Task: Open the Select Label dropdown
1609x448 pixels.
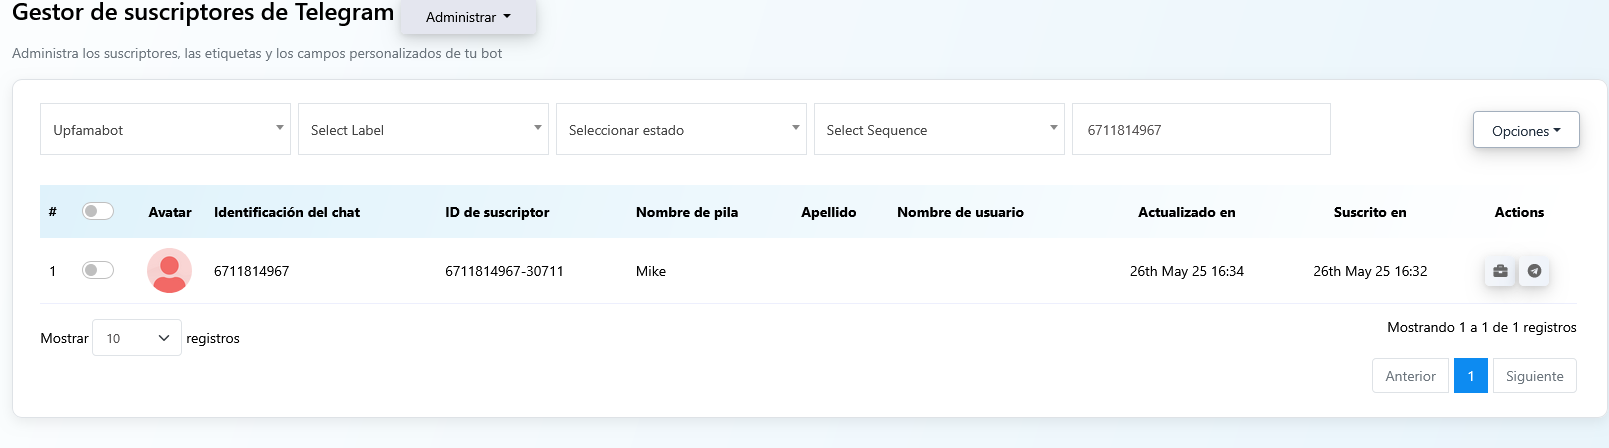Action: click(x=423, y=130)
